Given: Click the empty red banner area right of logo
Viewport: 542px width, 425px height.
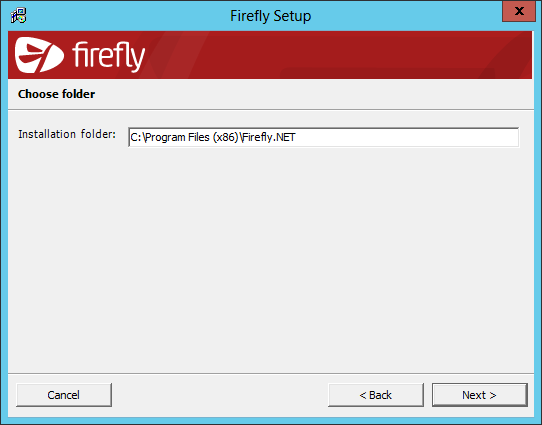Looking at the screenshot, I should (x=339, y=55).
